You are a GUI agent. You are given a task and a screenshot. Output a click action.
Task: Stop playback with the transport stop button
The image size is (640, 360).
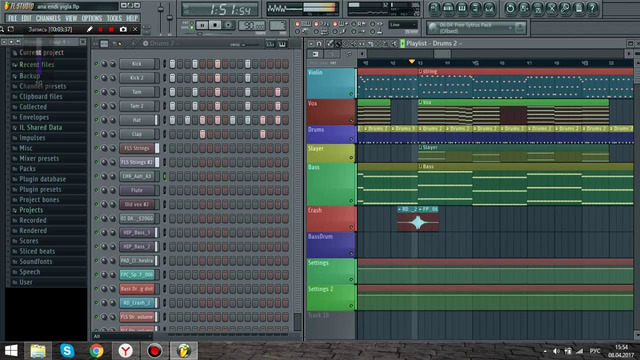tap(215, 25)
